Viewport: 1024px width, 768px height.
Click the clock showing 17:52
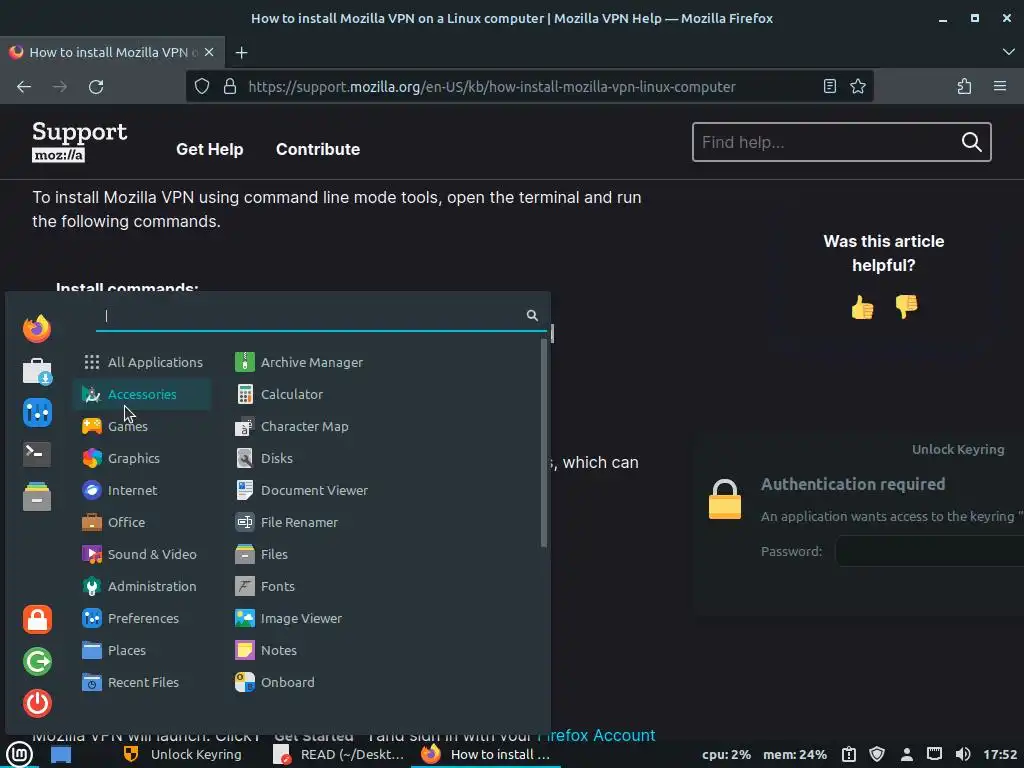pyautogui.click(x=1000, y=754)
